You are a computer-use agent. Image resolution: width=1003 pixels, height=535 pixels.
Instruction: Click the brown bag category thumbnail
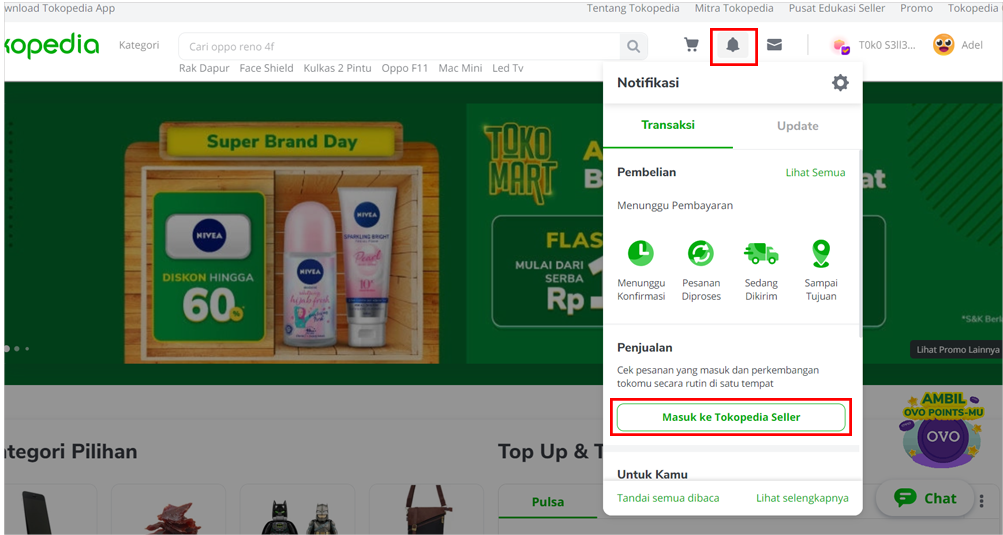pyautogui.click(x=427, y=511)
